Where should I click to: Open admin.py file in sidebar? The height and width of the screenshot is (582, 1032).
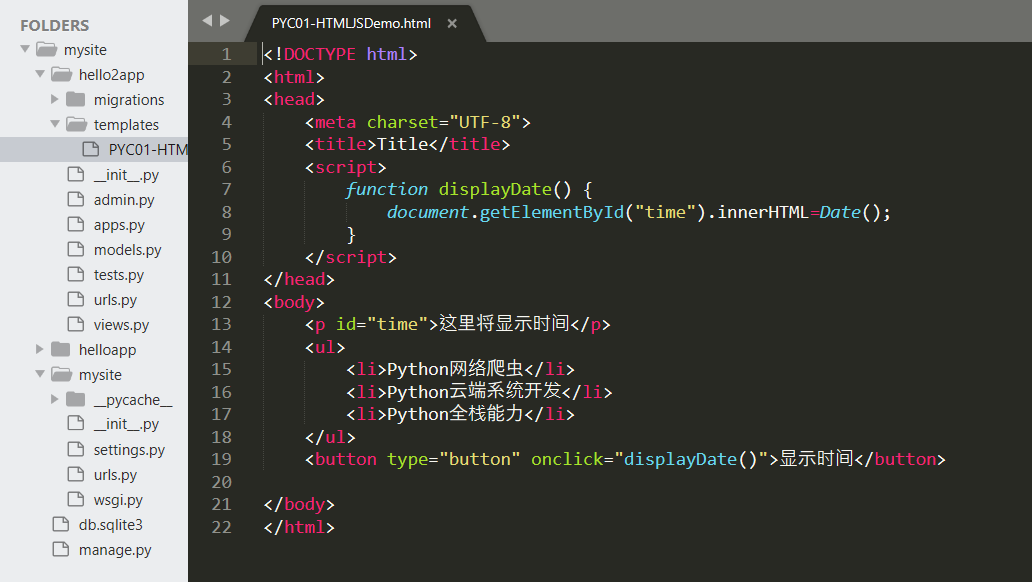click(x=124, y=199)
